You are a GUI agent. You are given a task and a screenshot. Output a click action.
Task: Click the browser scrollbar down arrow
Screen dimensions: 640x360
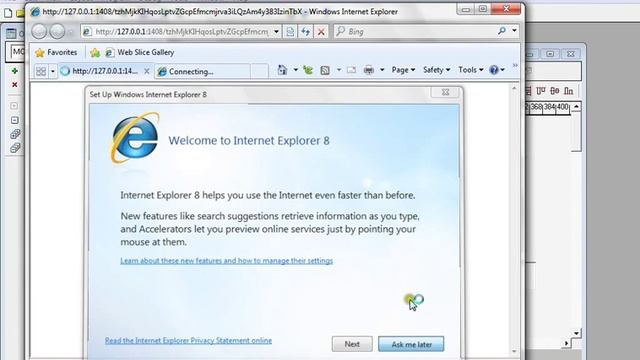coord(514,351)
